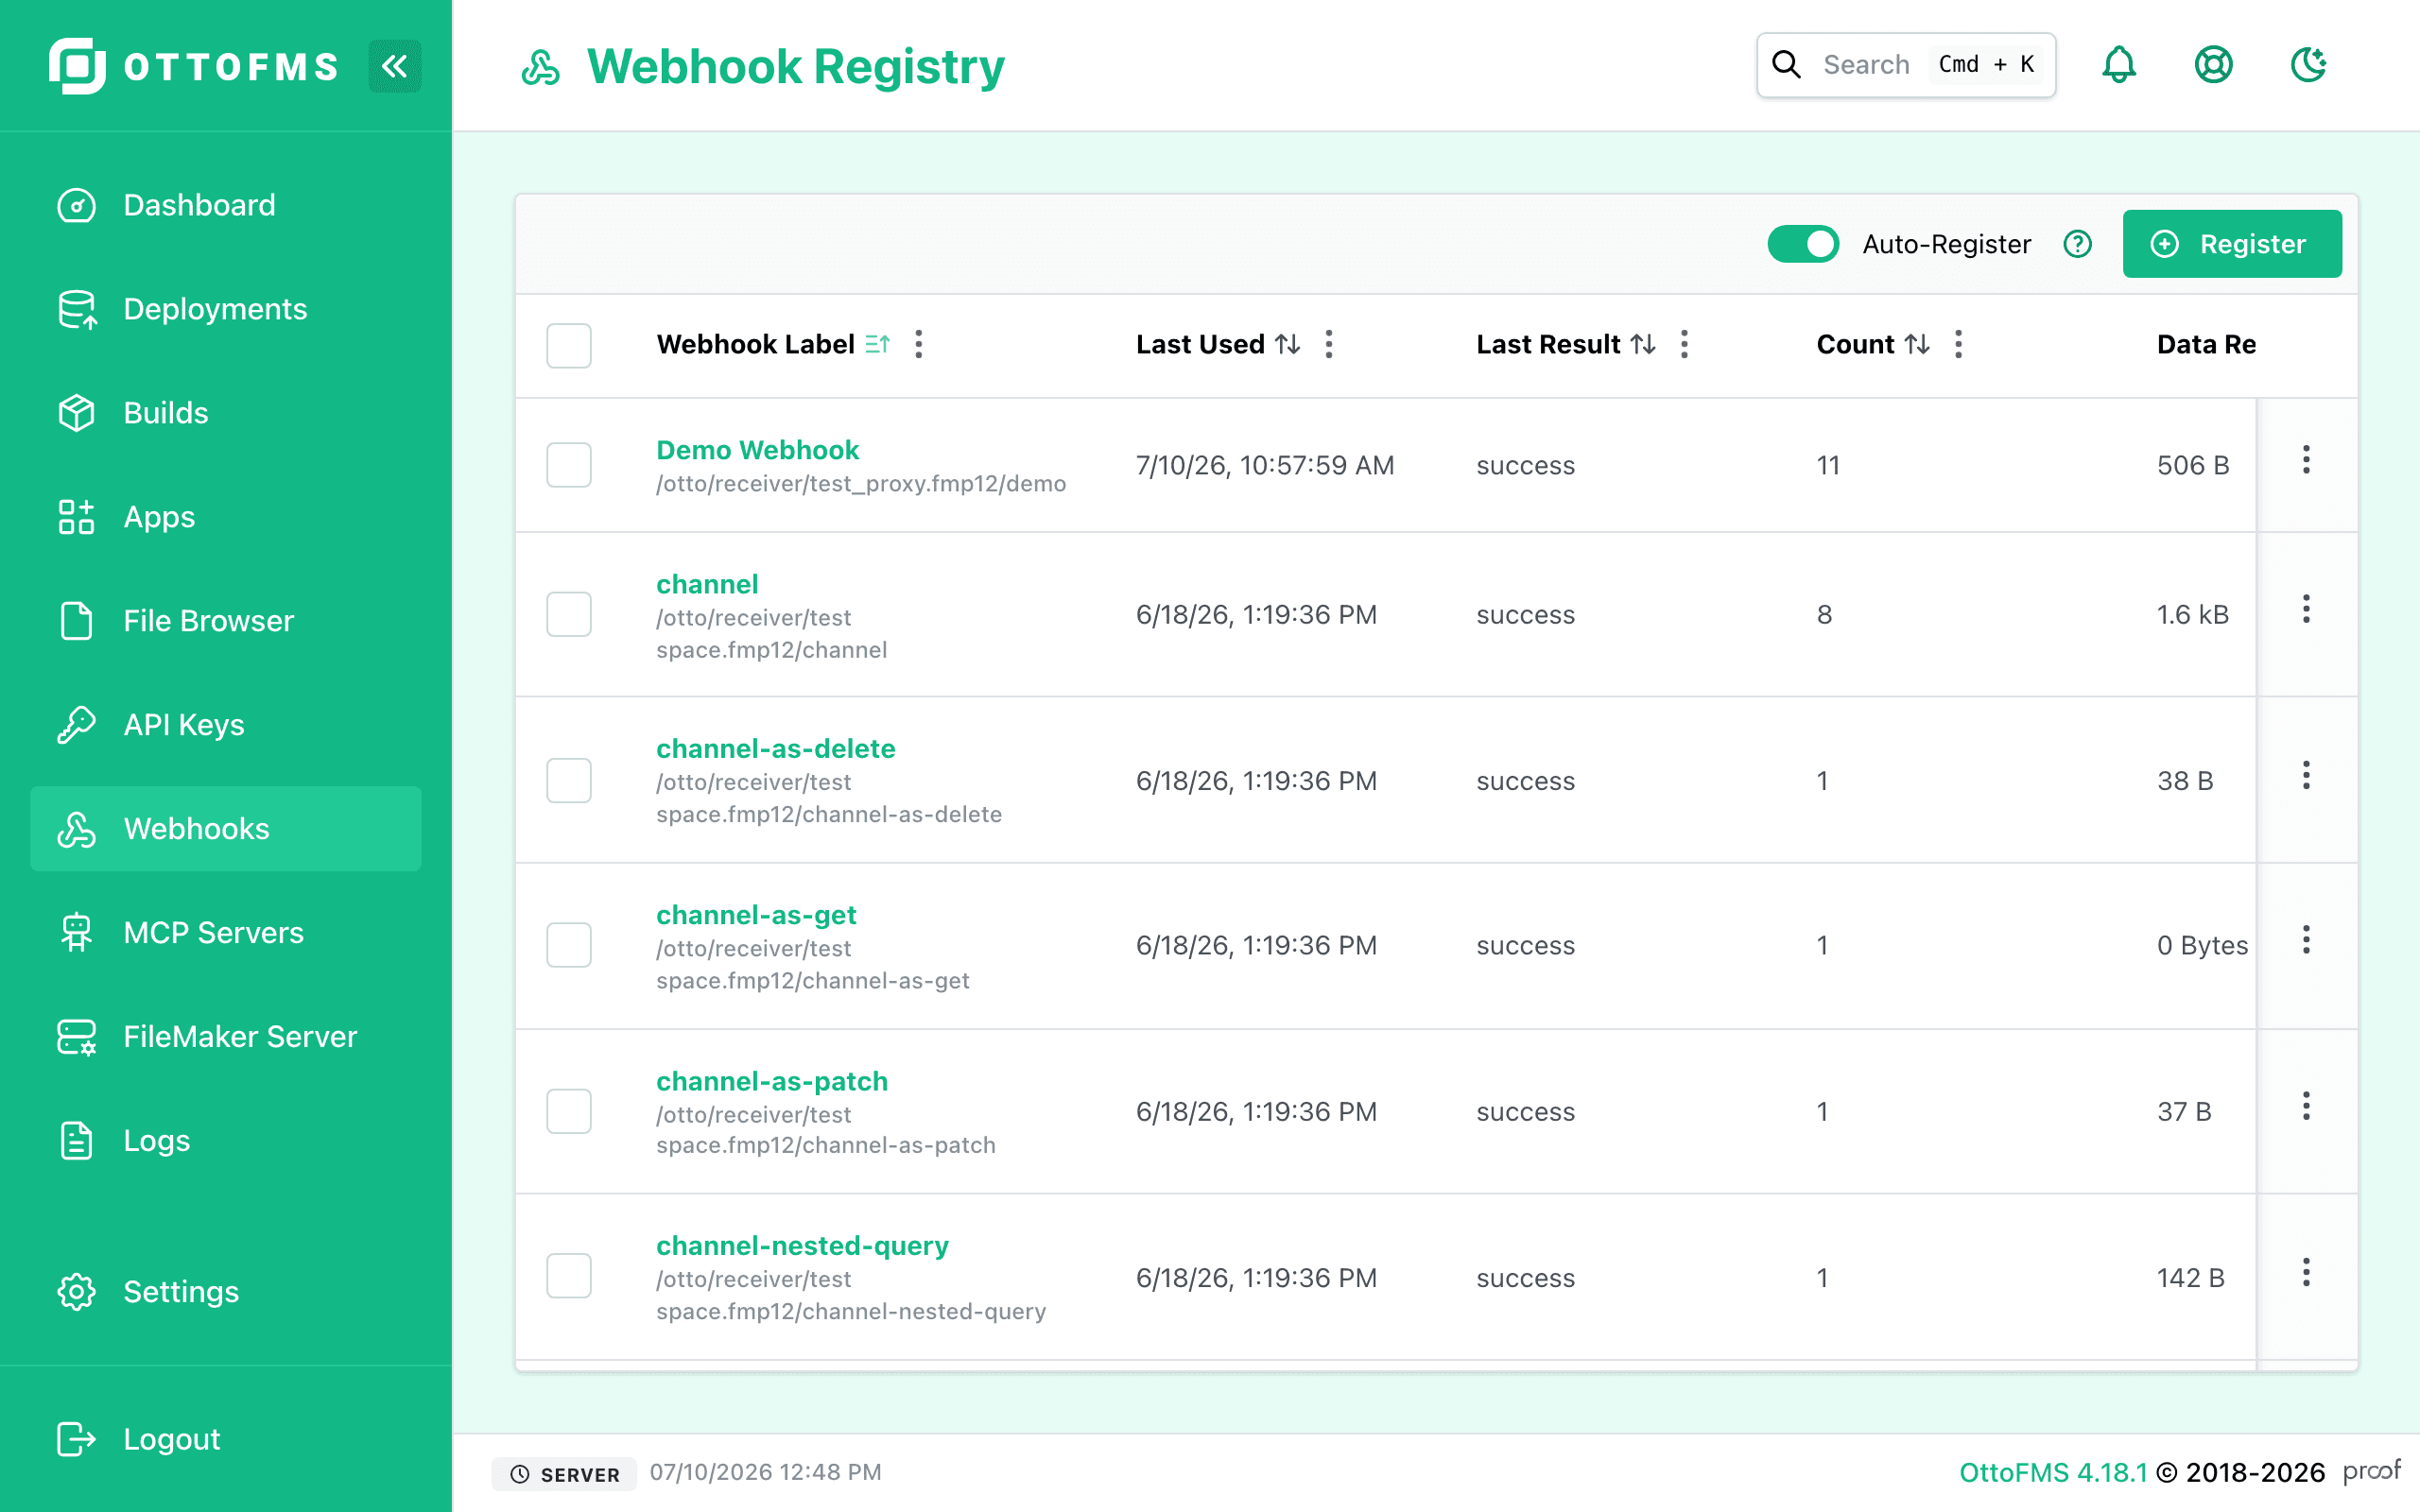Click the Auto-Register help question icon
This screenshot has height=1512, width=2420.
[x=2078, y=244]
